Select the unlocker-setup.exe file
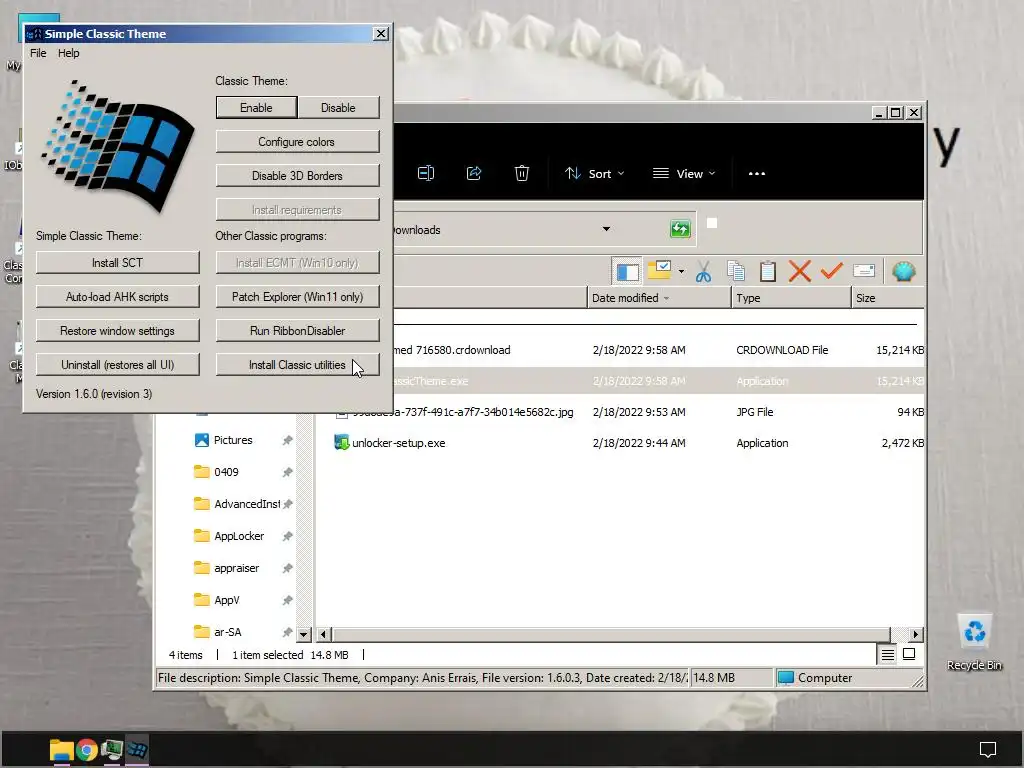 click(x=398, y=443)
